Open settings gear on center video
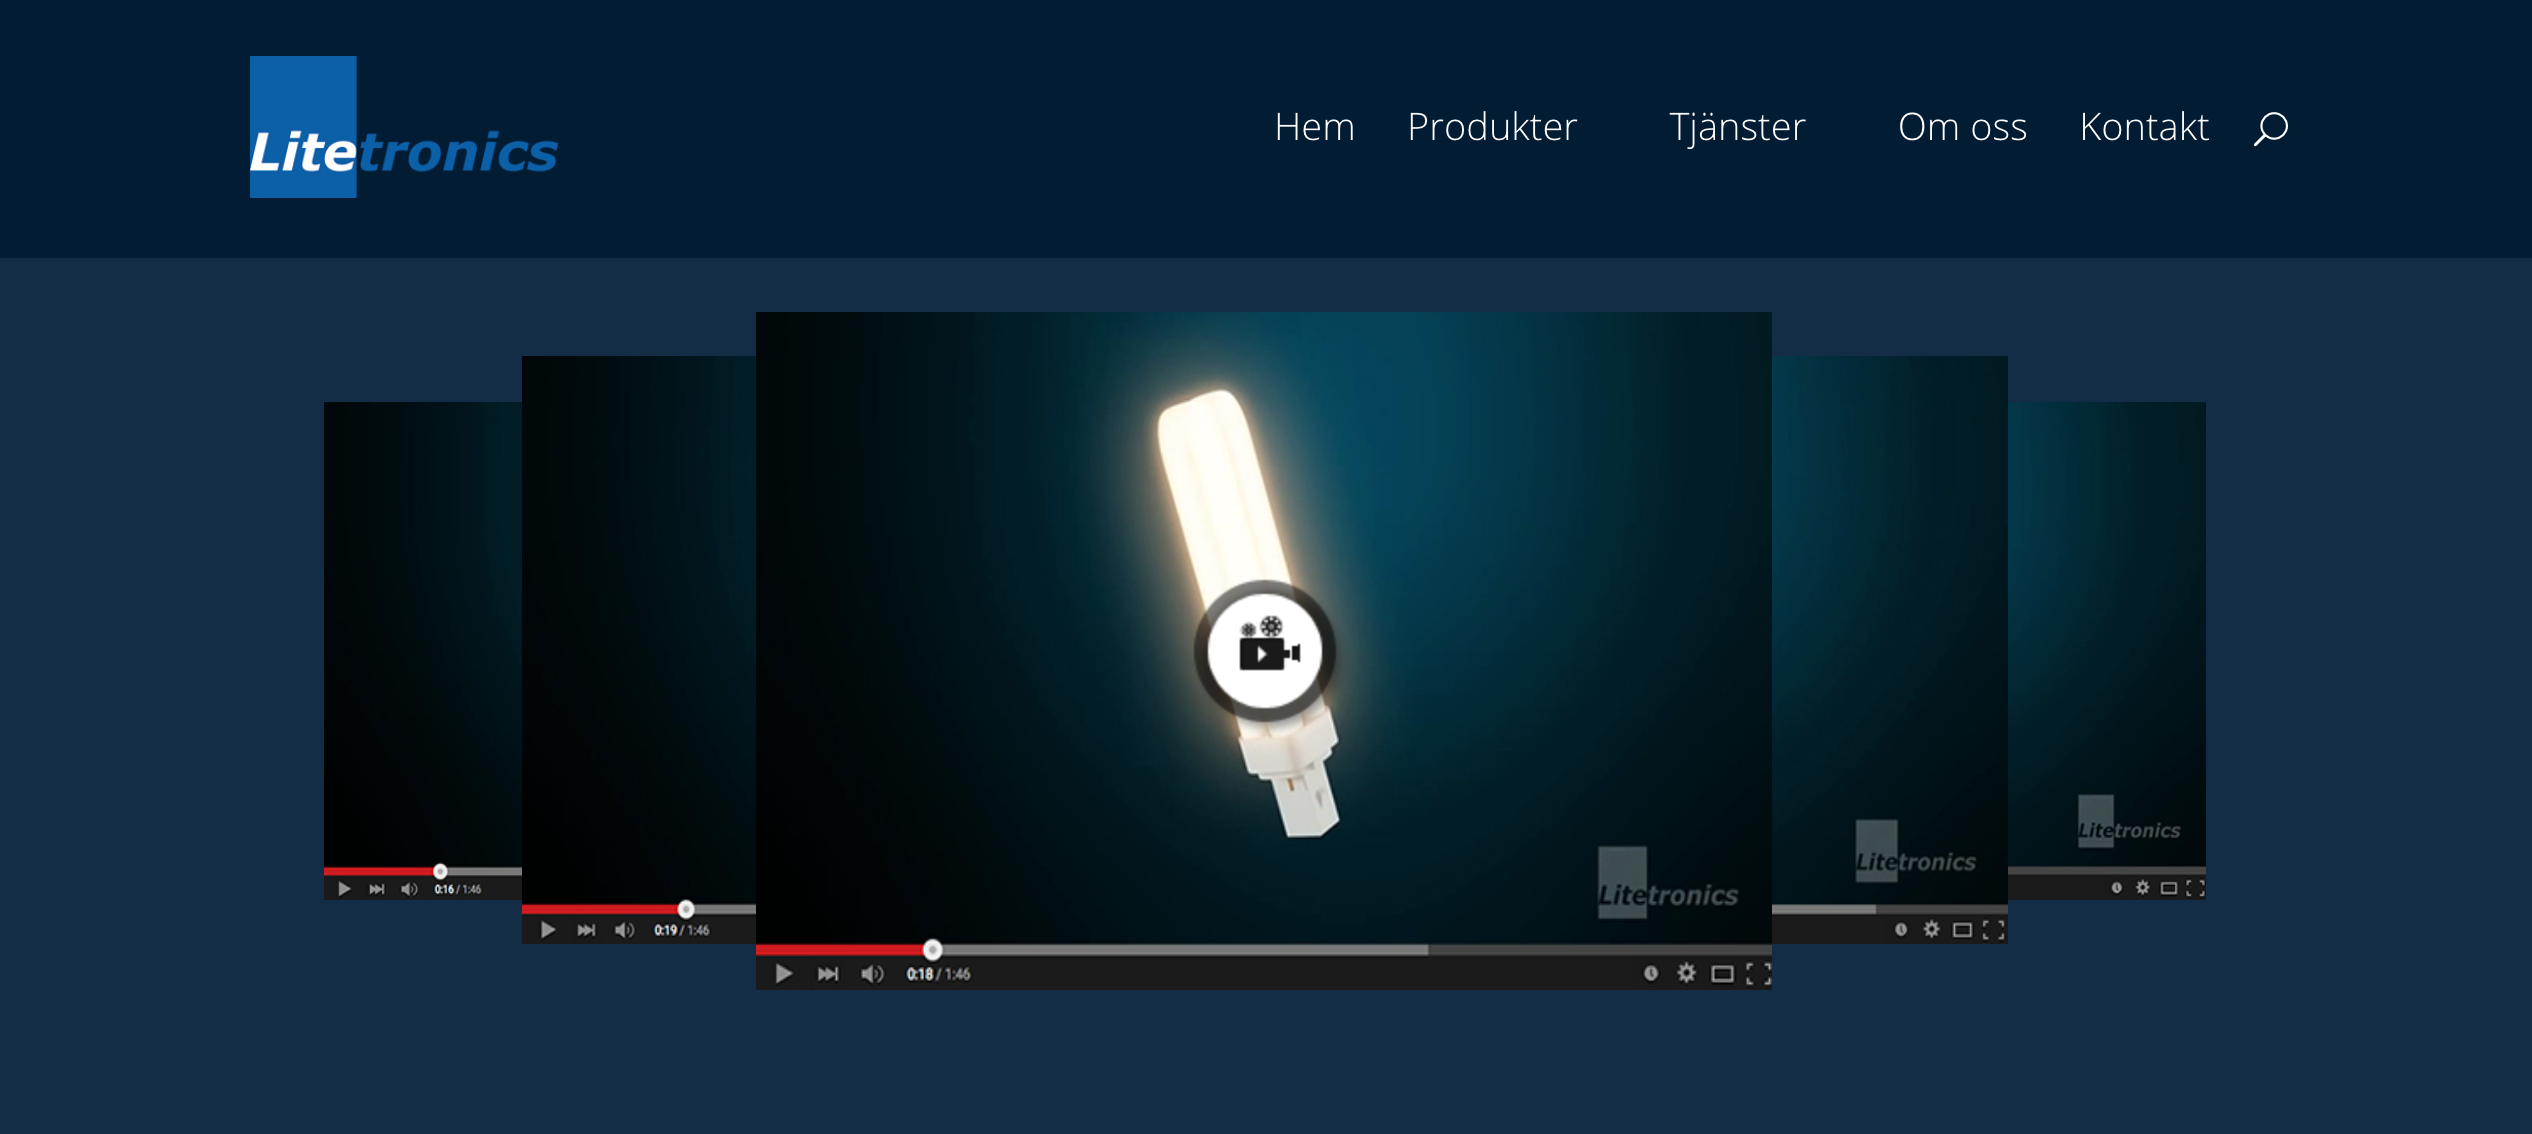This screenshot has width=2532, height=1134. coord(1686,973)
